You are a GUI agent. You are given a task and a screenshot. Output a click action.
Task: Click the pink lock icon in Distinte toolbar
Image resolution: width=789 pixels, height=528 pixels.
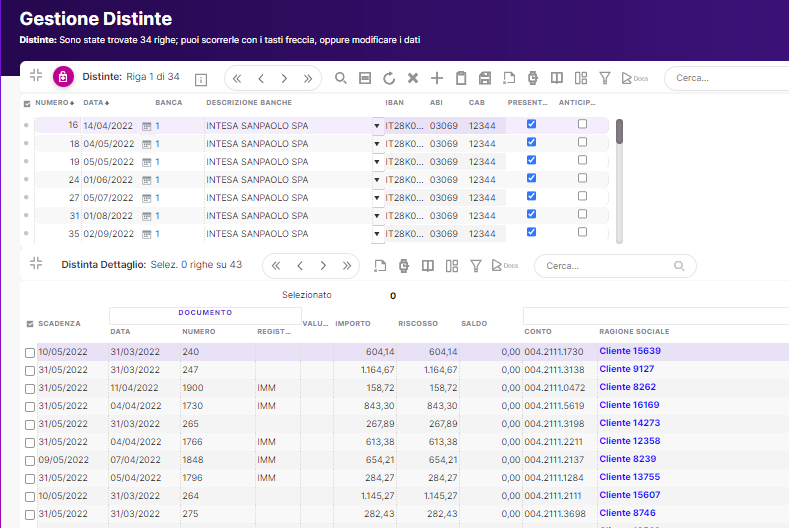click(x=63, y=77)
